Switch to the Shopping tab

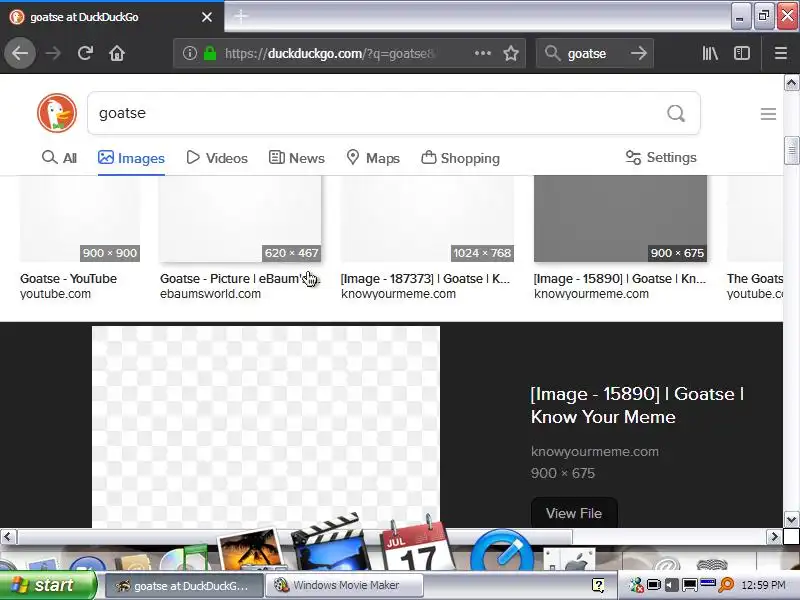click(460, 158)
